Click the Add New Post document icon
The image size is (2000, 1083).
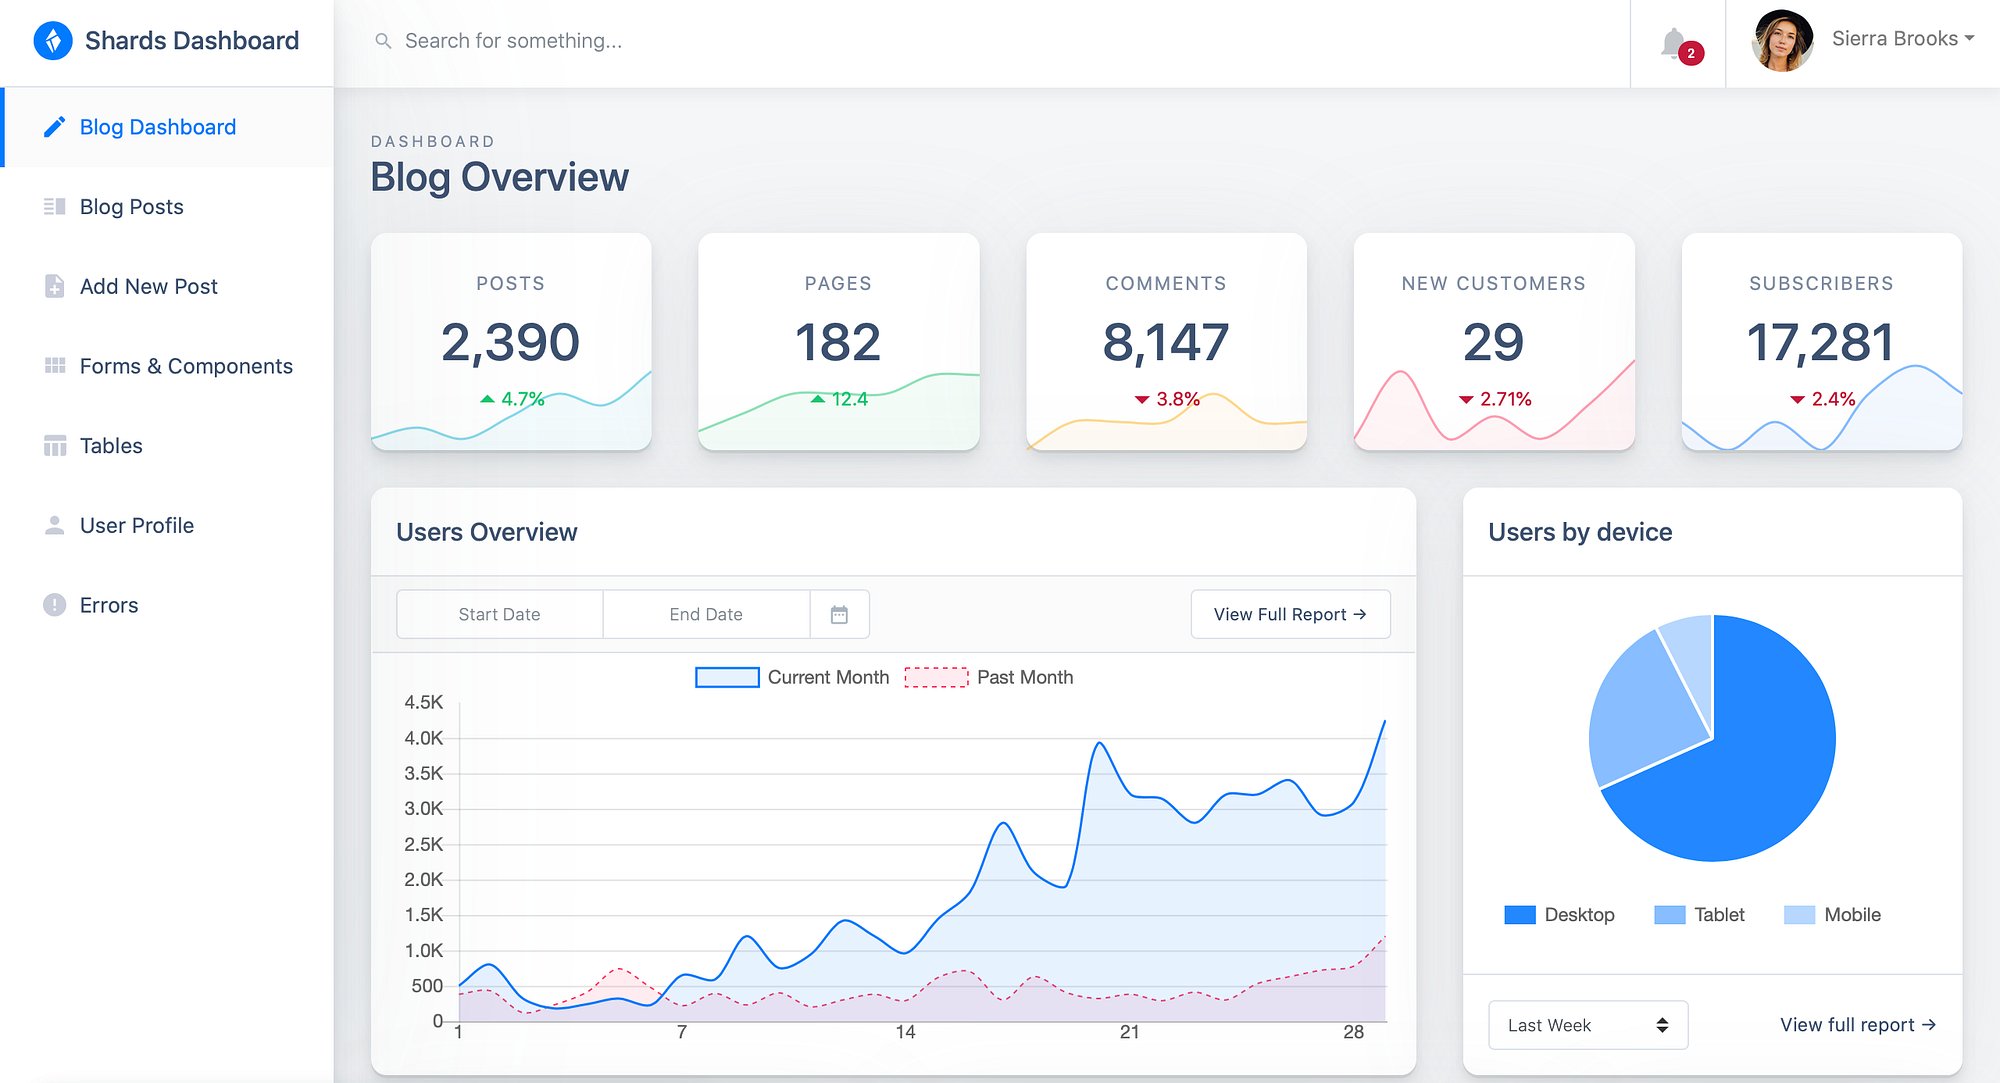point(55,286)
